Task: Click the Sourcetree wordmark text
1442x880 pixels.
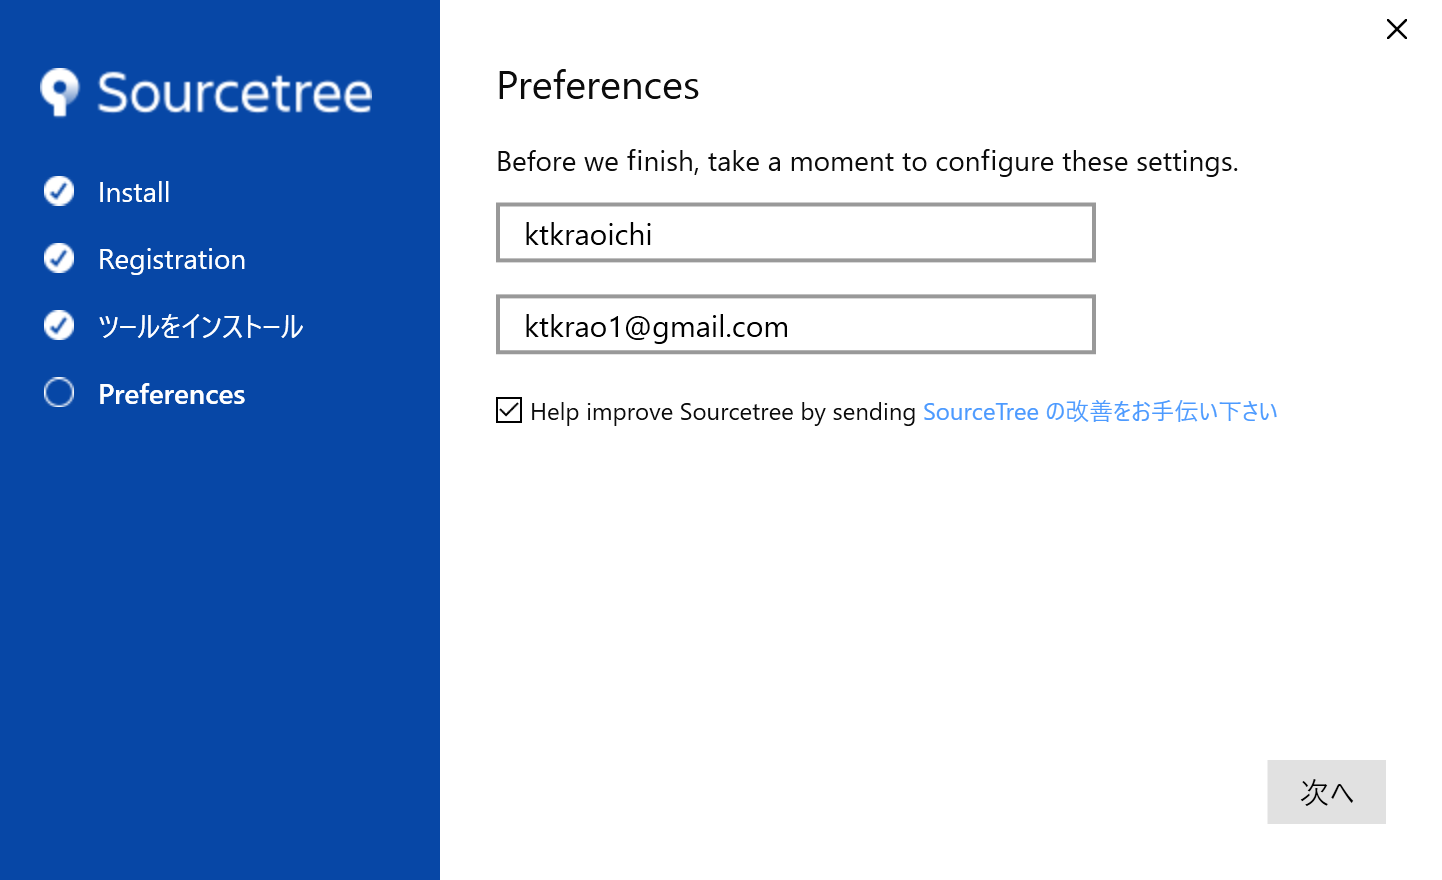Action: [x=235, y=93]
